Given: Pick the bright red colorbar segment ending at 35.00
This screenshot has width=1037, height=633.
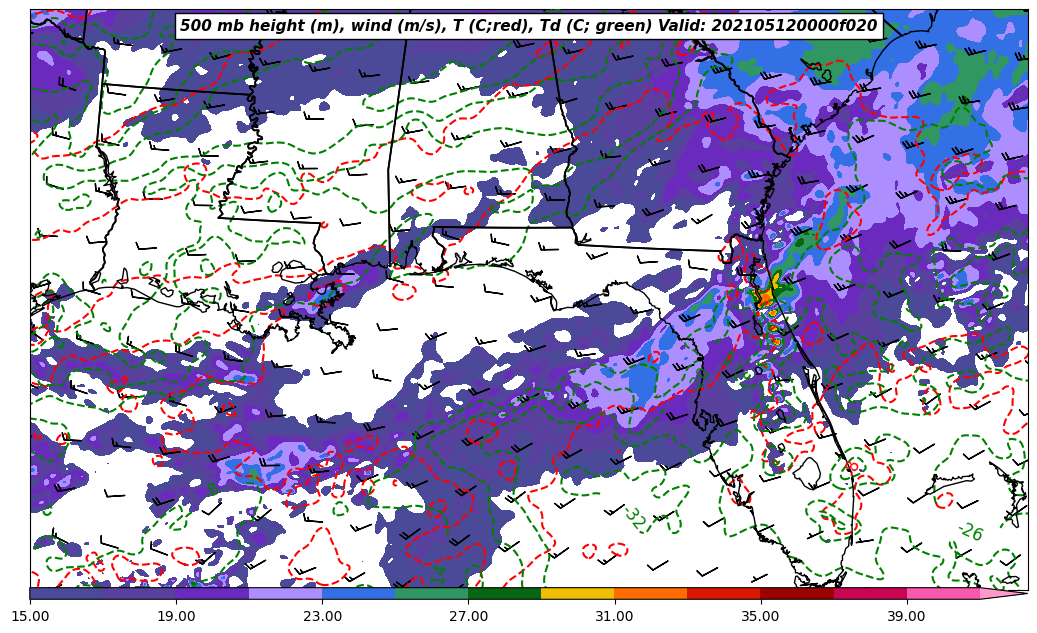Looking at the screenshot, I should coord(724,593).
